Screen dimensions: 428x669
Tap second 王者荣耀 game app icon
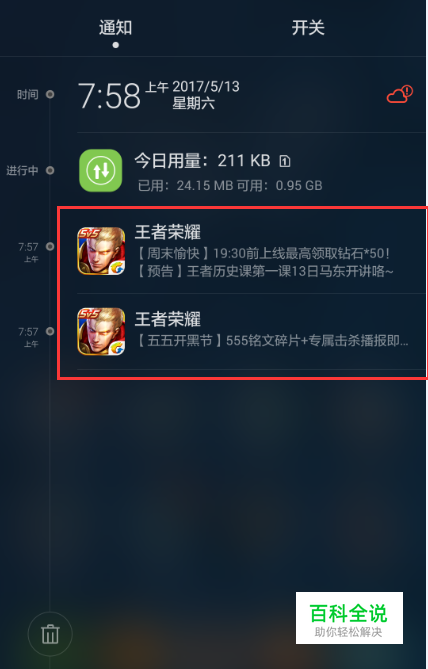(x=101, y=331)
